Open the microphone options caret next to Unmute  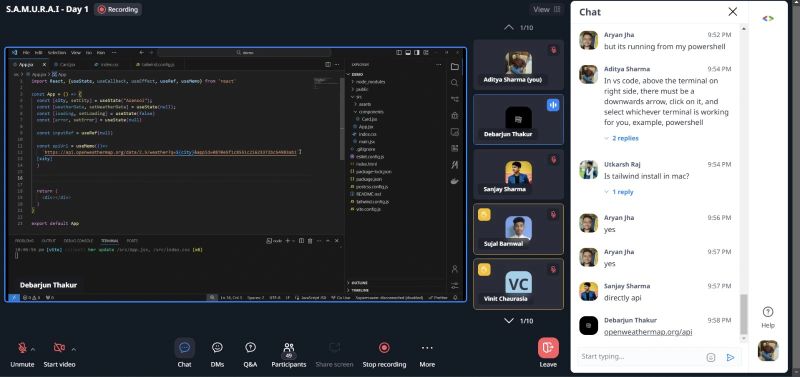[x=33, y=349]
